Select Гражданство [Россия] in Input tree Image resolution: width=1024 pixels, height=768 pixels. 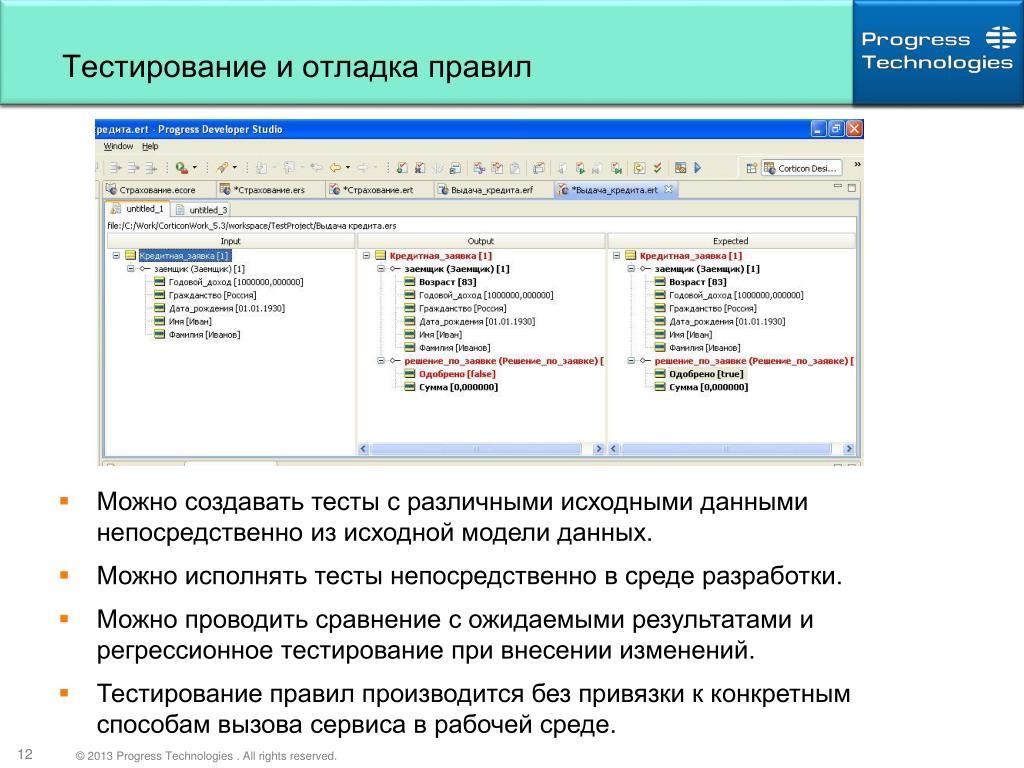212,295
